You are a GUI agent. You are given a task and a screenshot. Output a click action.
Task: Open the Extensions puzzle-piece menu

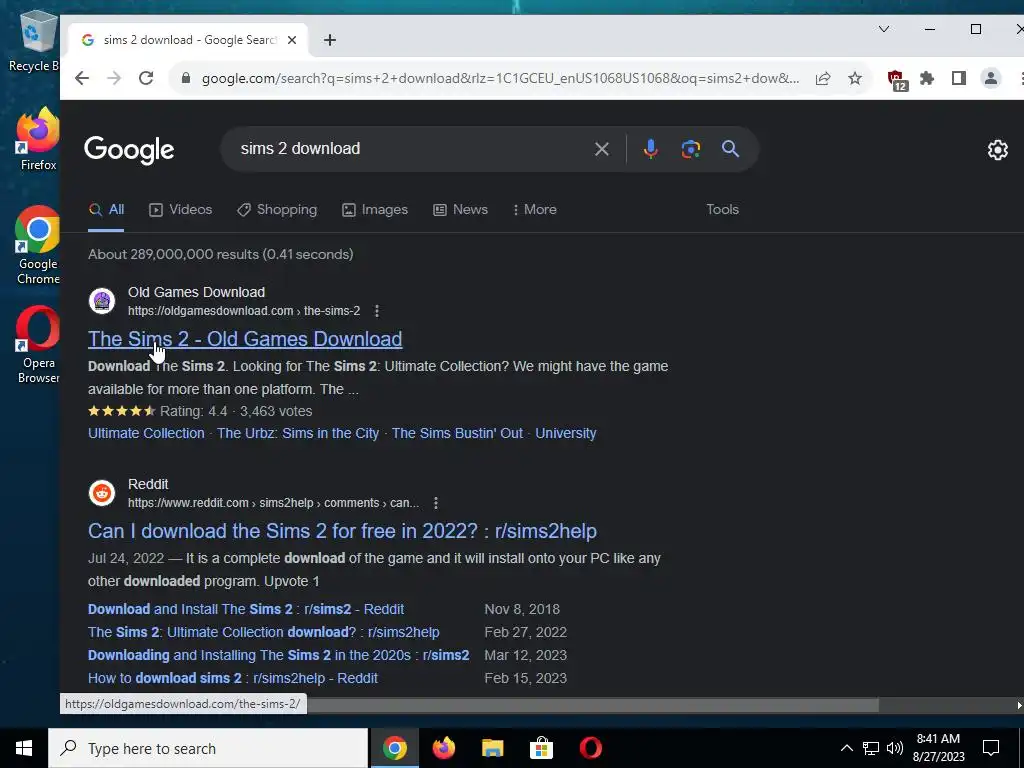click(x=927, y=78)
